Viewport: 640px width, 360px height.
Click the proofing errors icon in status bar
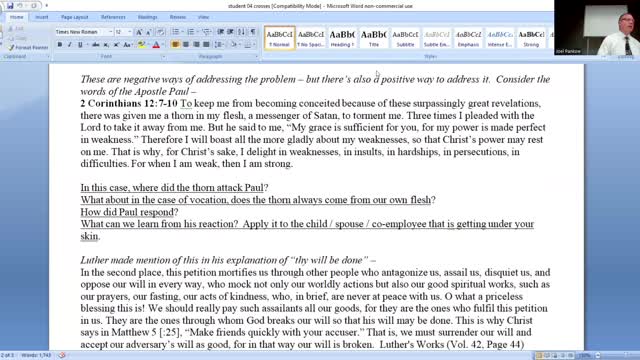62,356
